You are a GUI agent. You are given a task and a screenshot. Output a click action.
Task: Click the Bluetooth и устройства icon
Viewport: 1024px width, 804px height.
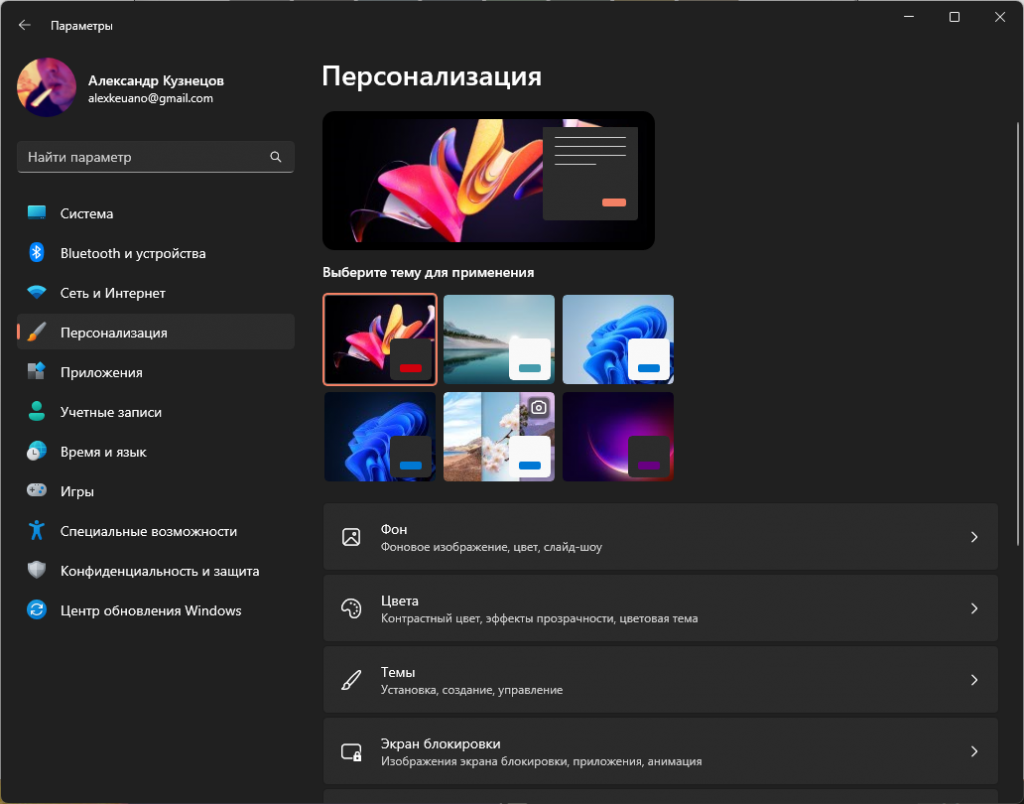point(37,253)
